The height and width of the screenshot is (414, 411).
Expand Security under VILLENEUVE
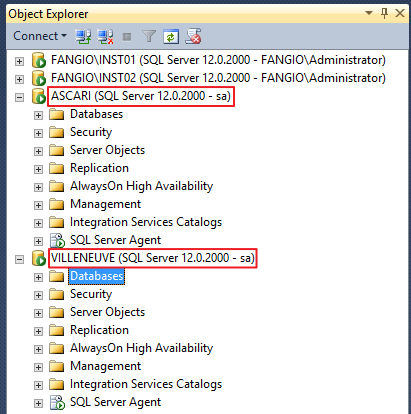coord(38,295)
